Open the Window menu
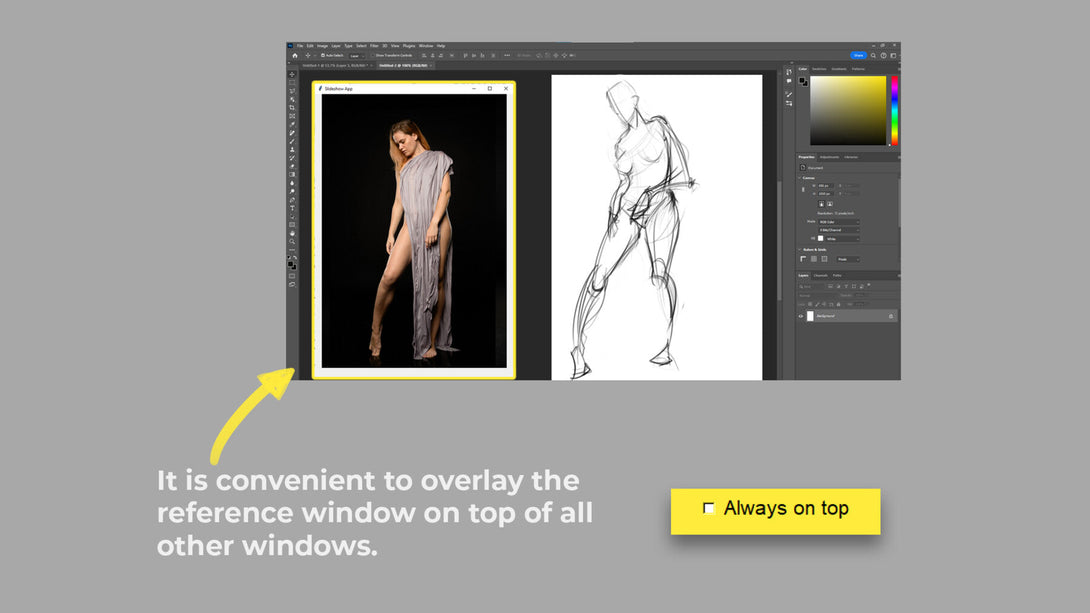Screen dimensions: 1090x613 (x=426, y=46)
